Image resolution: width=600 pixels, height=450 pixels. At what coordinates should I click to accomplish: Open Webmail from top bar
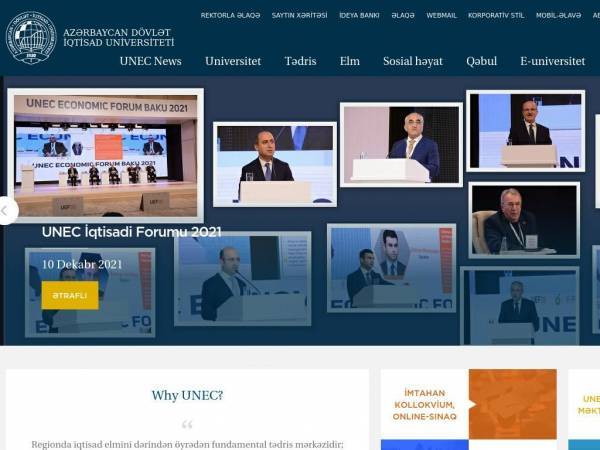click(441, 15)
